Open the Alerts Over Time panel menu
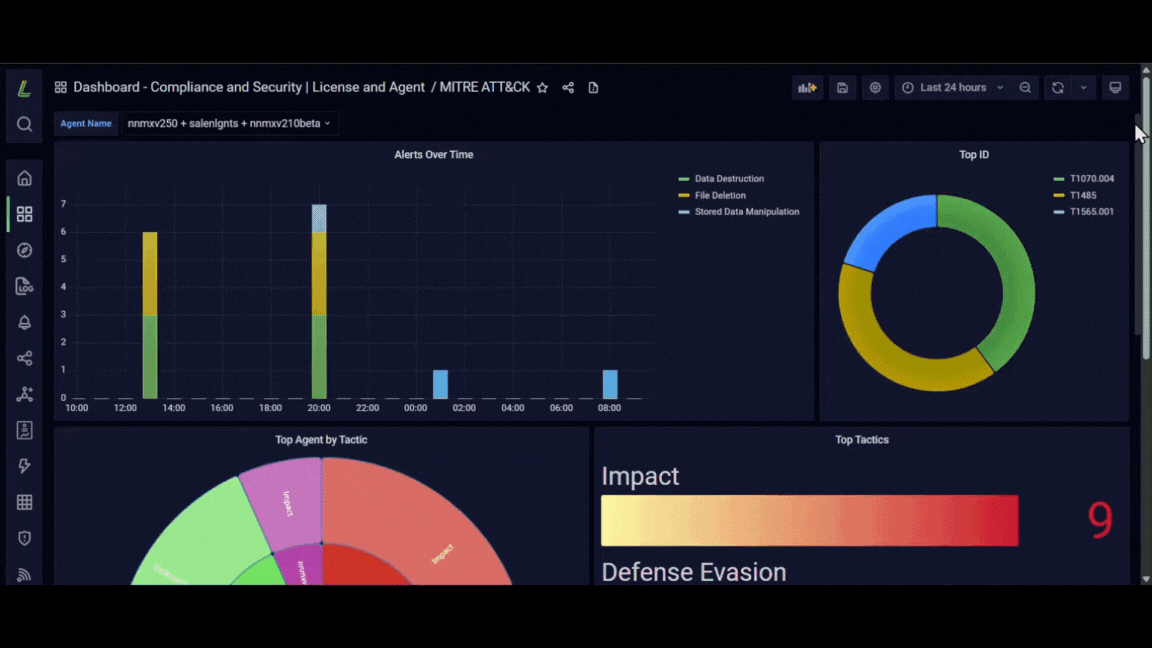 (433, 154)
